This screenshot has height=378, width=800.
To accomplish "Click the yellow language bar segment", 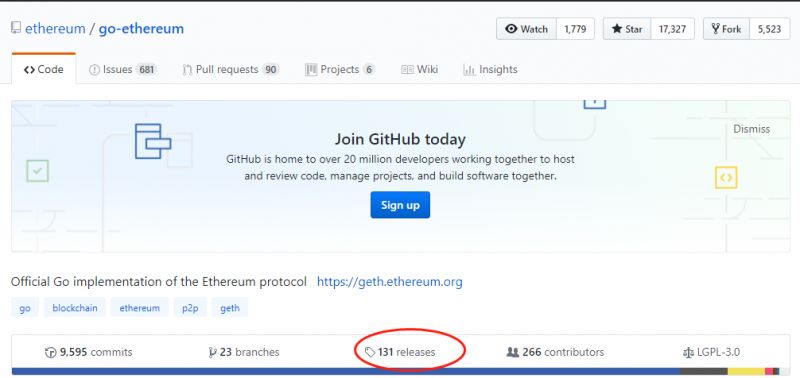I will tap(746, 371).
